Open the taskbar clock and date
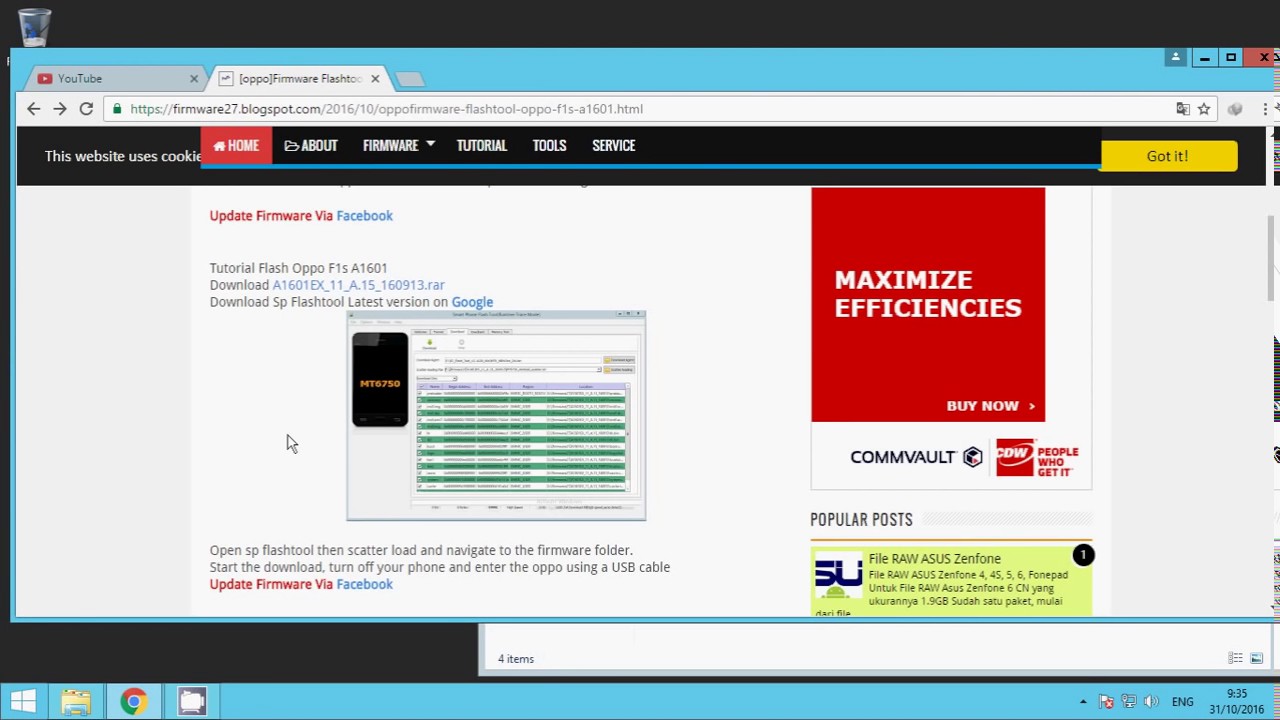 (1237, 702)
